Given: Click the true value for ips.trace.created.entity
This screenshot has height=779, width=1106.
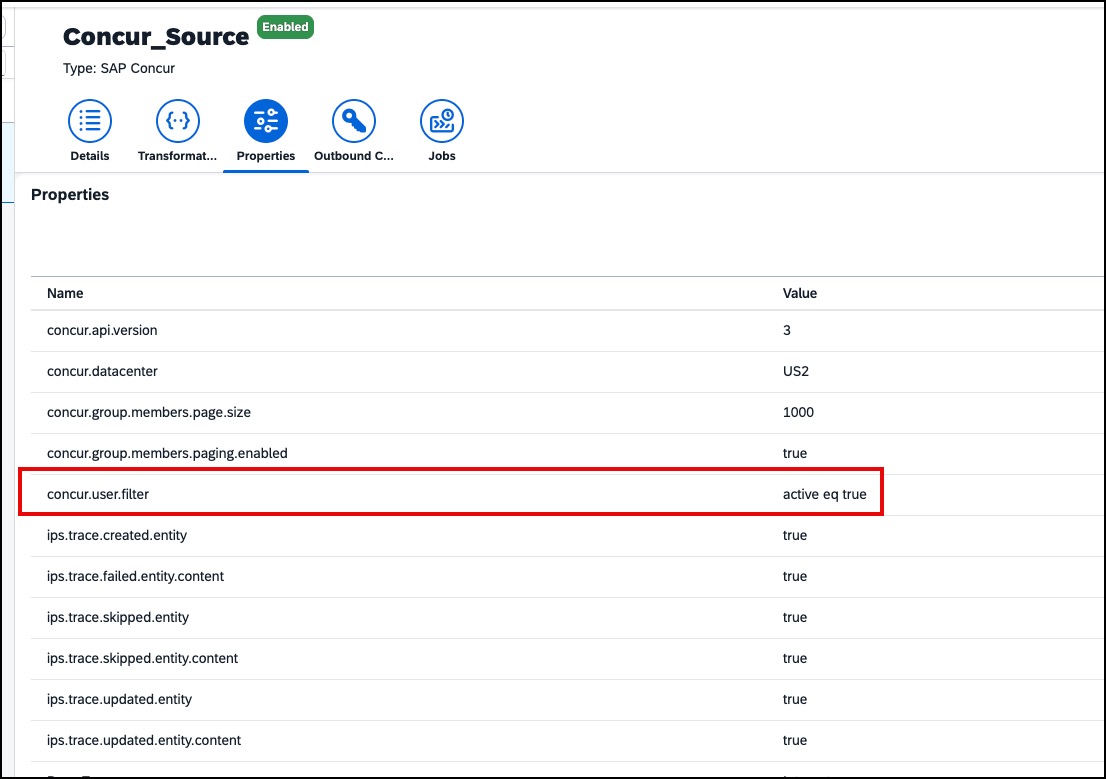Looking at the screenshot, I should [795, 535].
